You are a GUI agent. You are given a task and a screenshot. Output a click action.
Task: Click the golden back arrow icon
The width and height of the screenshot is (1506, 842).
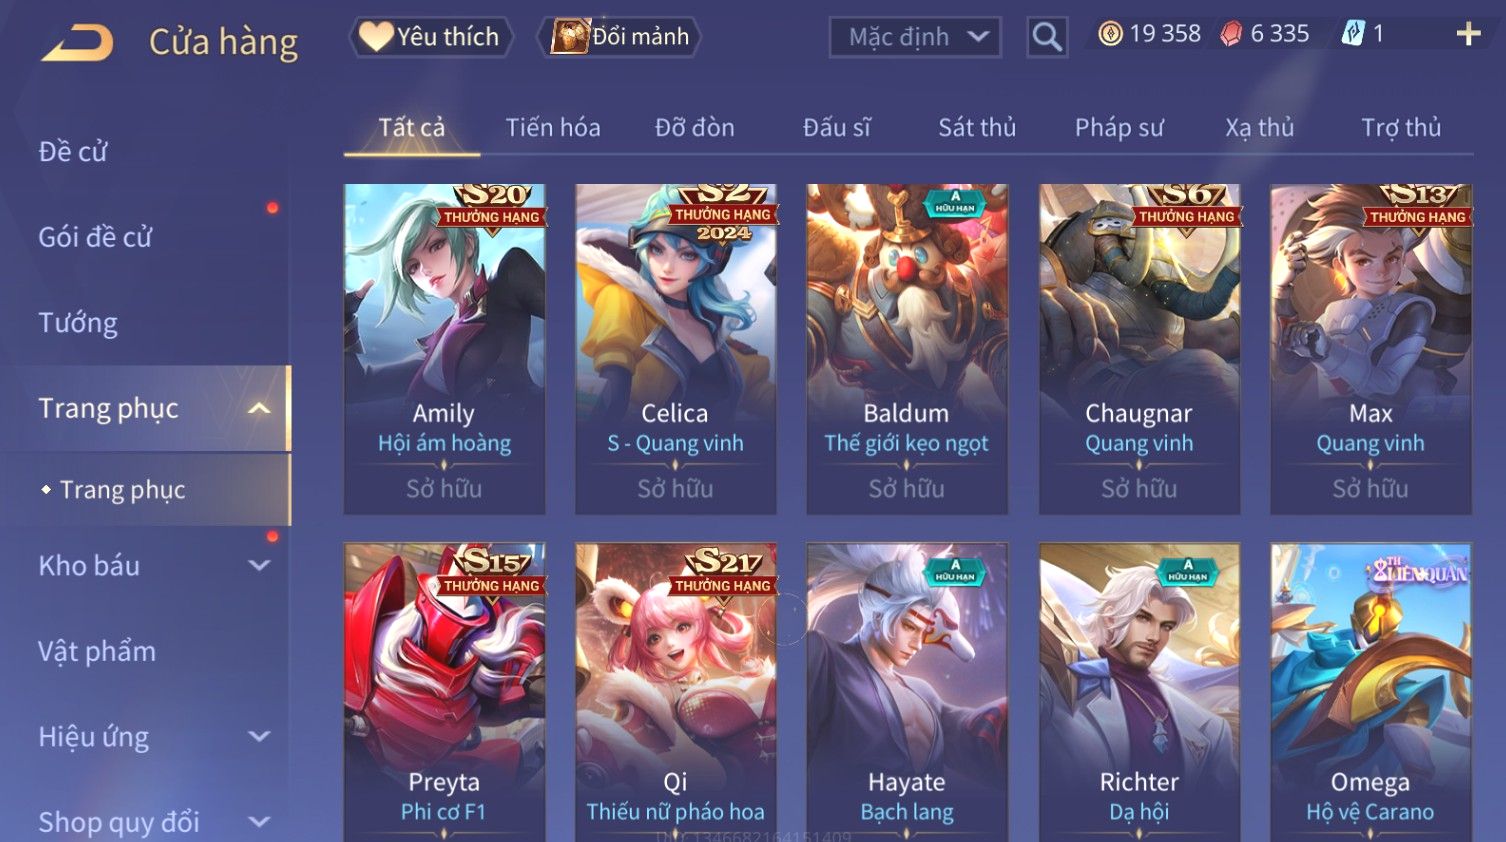[x=78, y=43]
